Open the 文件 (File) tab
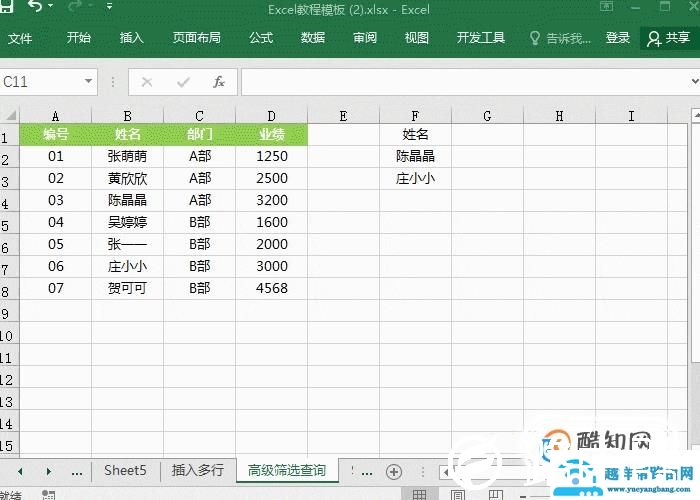This screenshot has height=500, width=700. [x=20, y=38]
